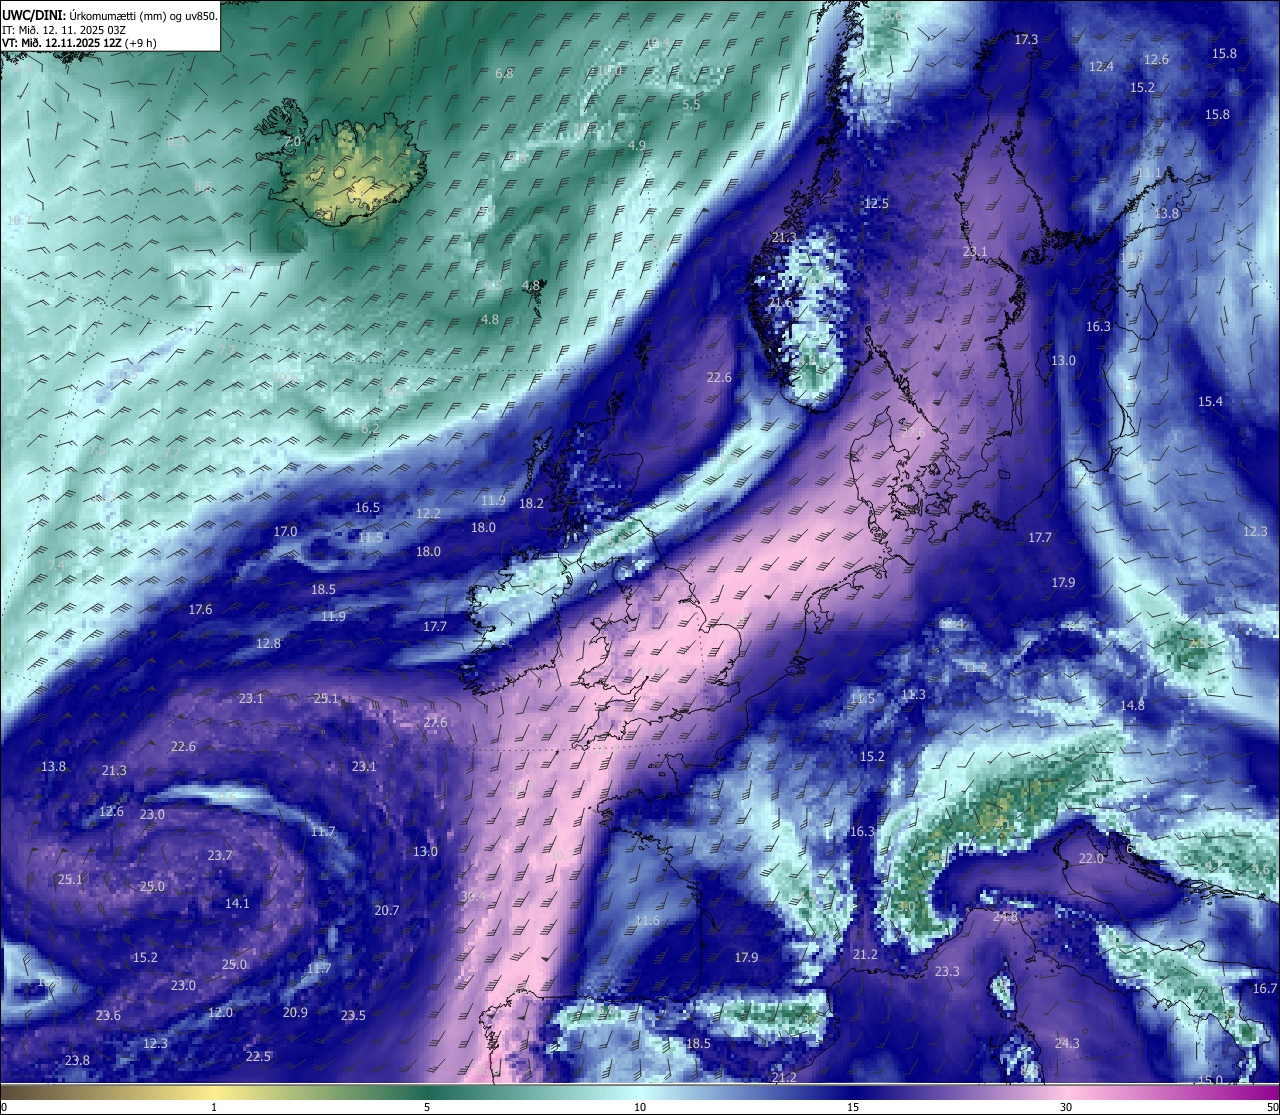Click the 20.7 value on the map

pyautogui.click(x=387, y=910)
